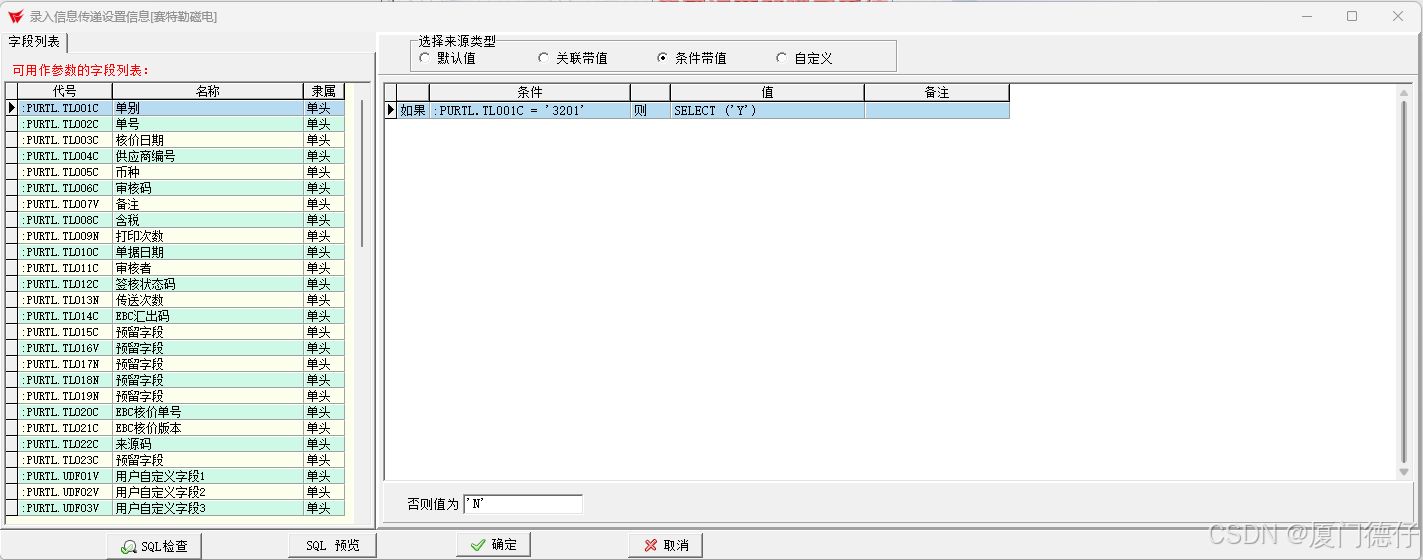Click the 值 column header
This screenshot has height=560, width=1423.
[767, 92]
